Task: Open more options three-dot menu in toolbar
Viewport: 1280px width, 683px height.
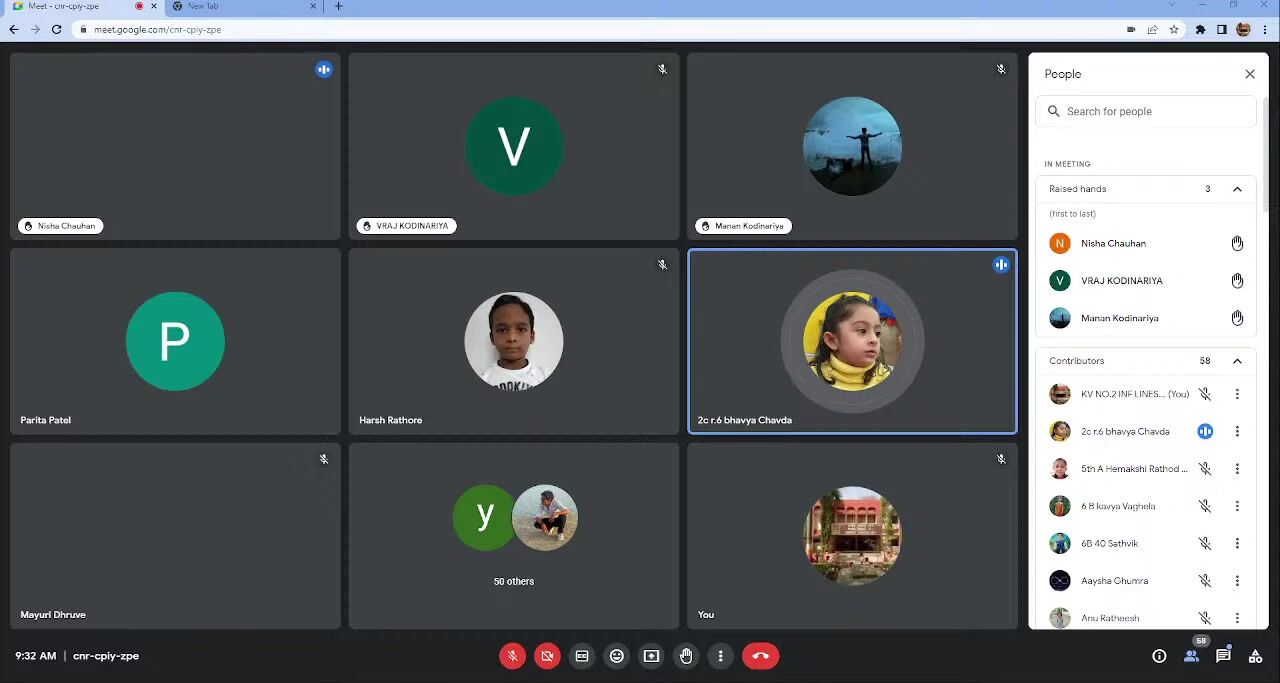Action: click(721, 656)
